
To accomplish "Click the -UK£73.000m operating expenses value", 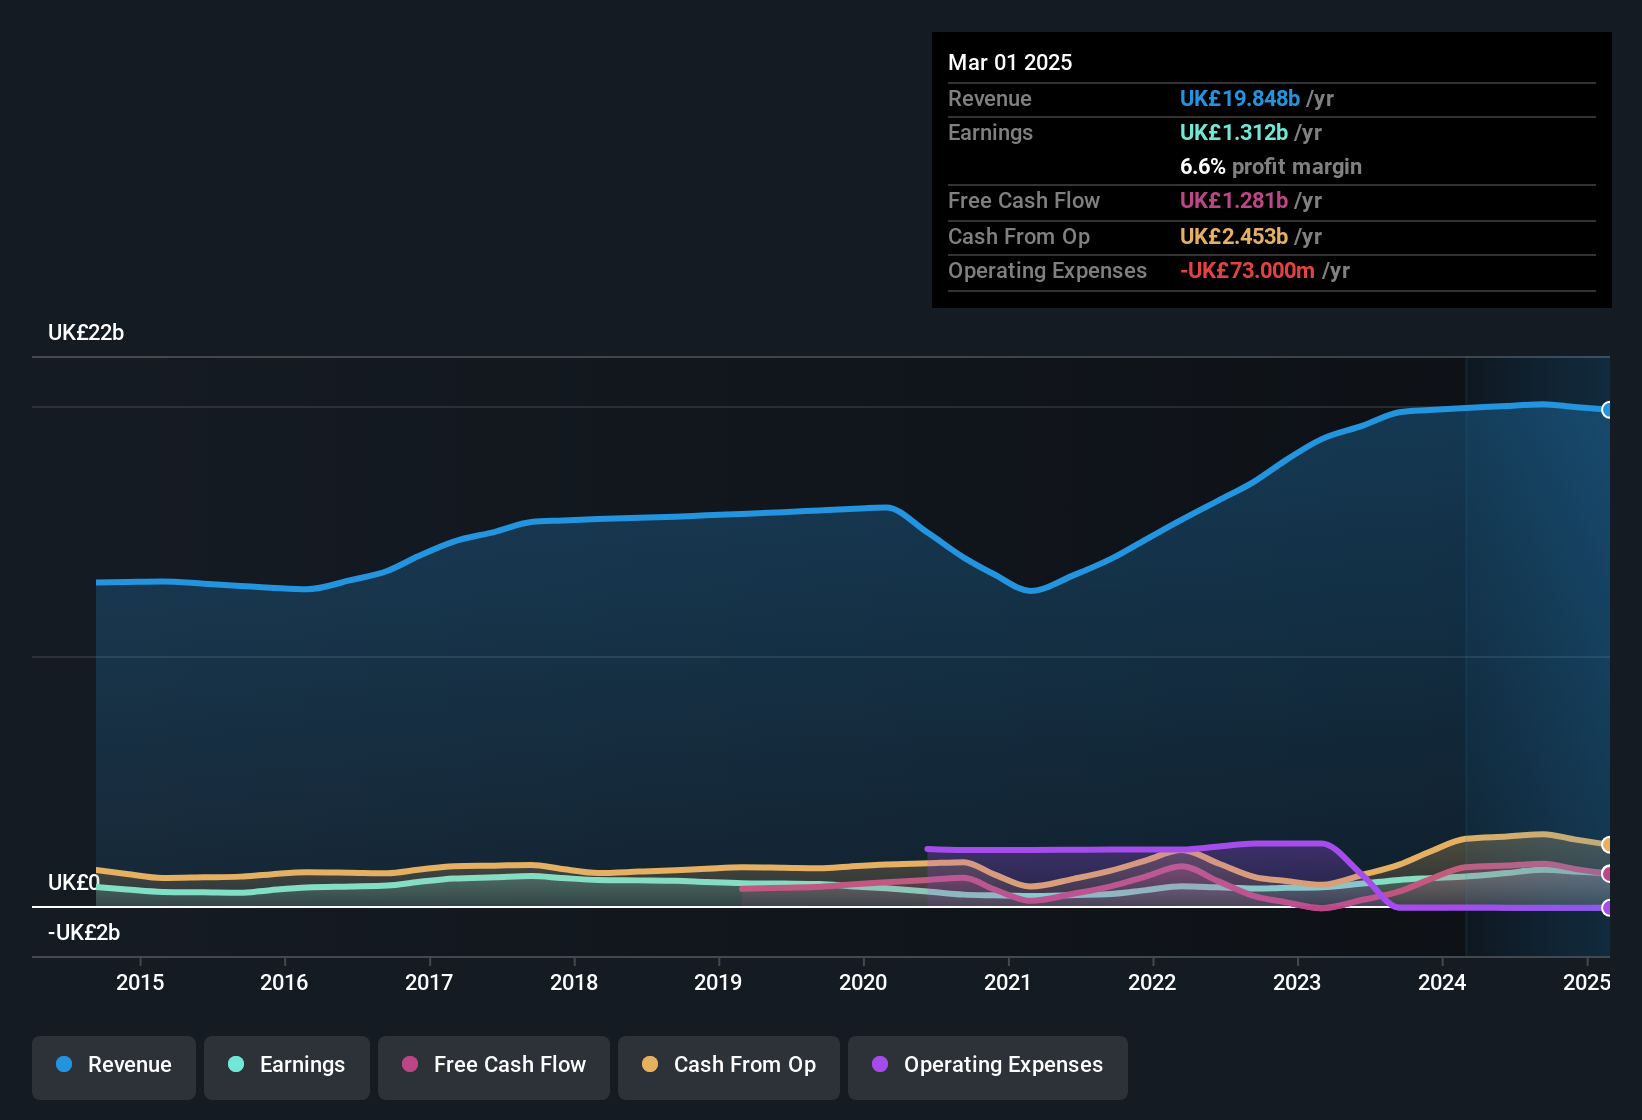I will click(1247, 271).
